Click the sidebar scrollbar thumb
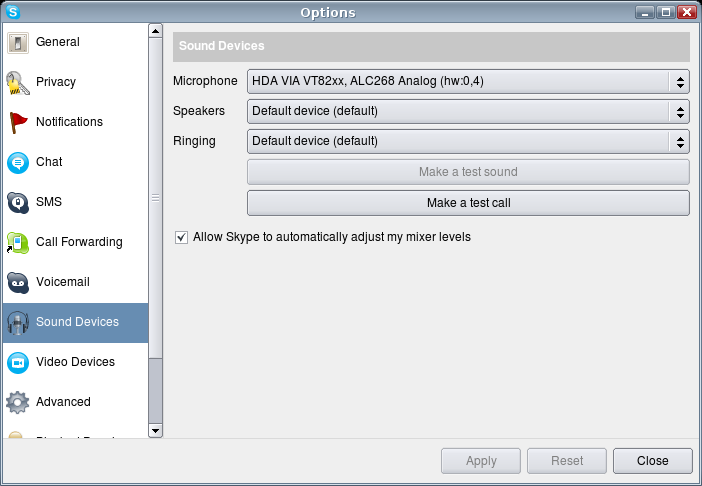The image size is (702, 486). tap(155, 198)
